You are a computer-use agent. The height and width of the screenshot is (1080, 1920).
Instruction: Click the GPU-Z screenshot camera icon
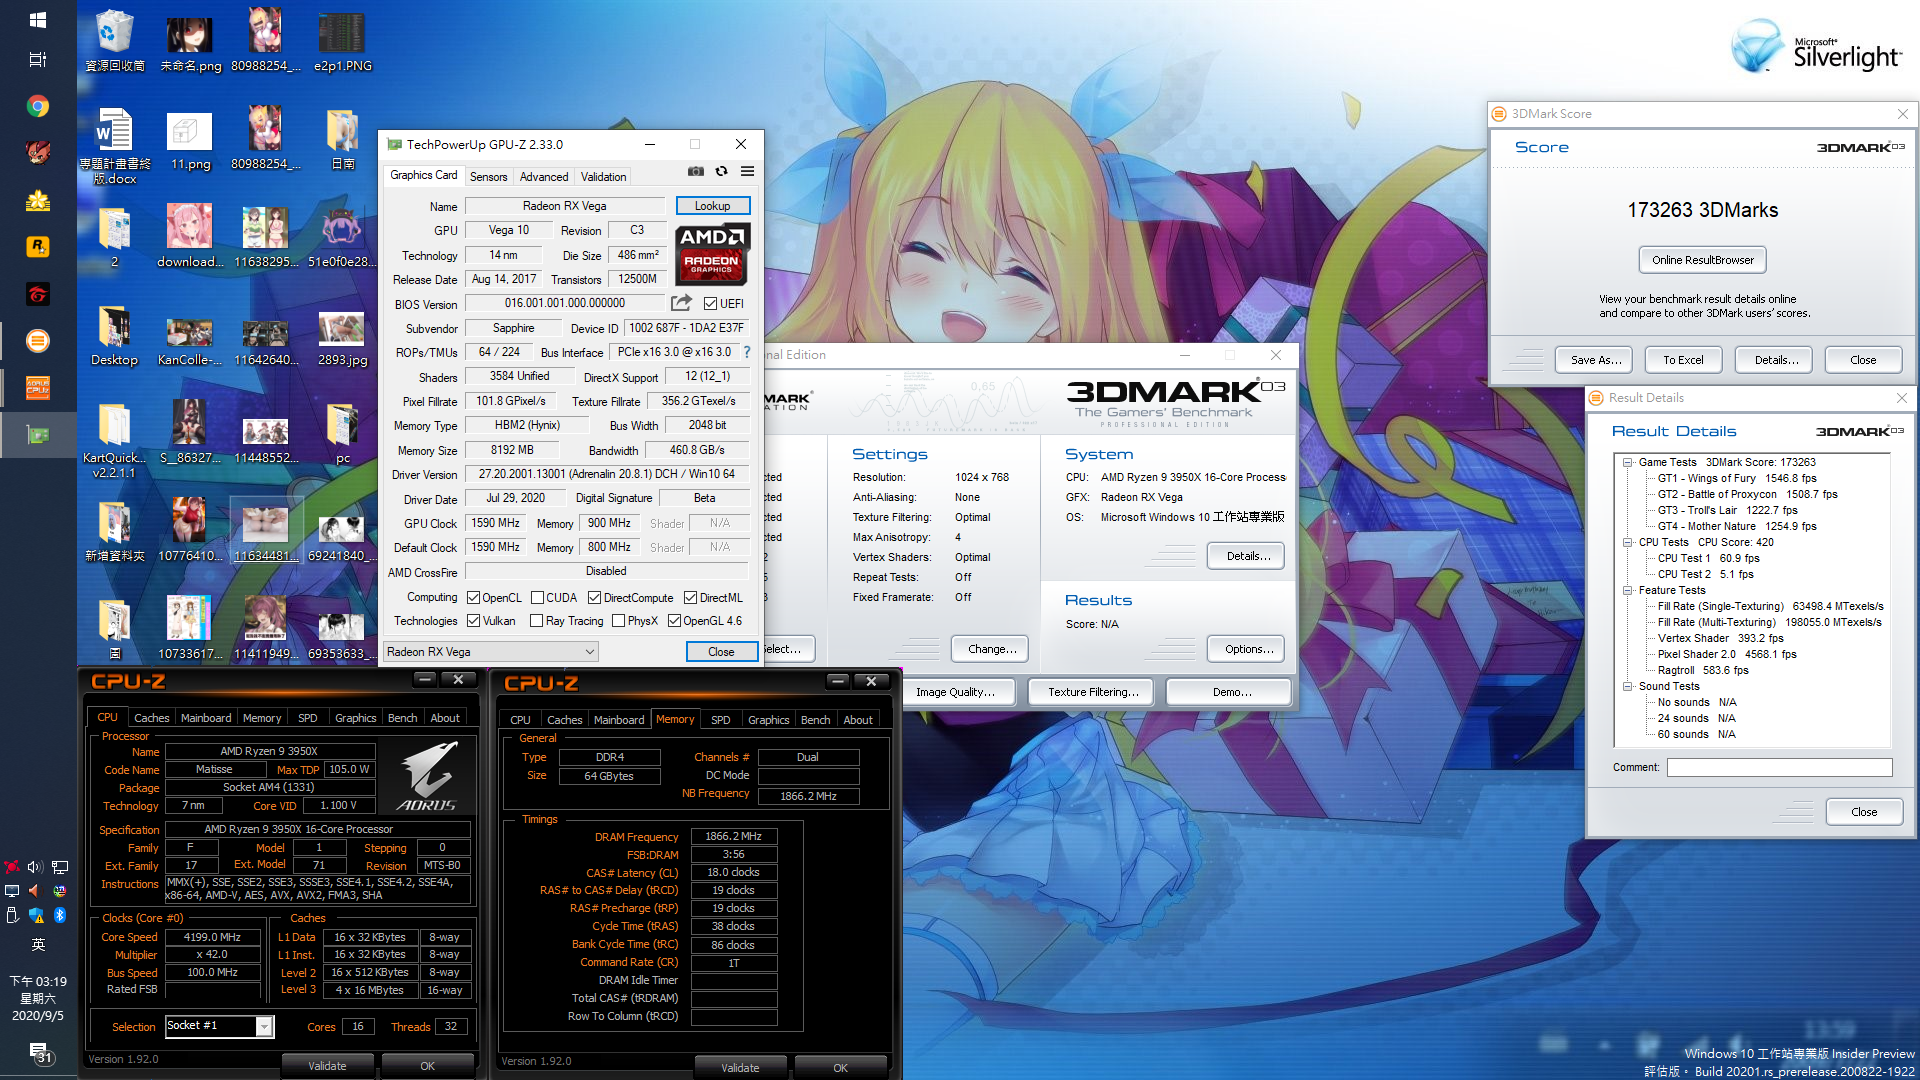696,172
